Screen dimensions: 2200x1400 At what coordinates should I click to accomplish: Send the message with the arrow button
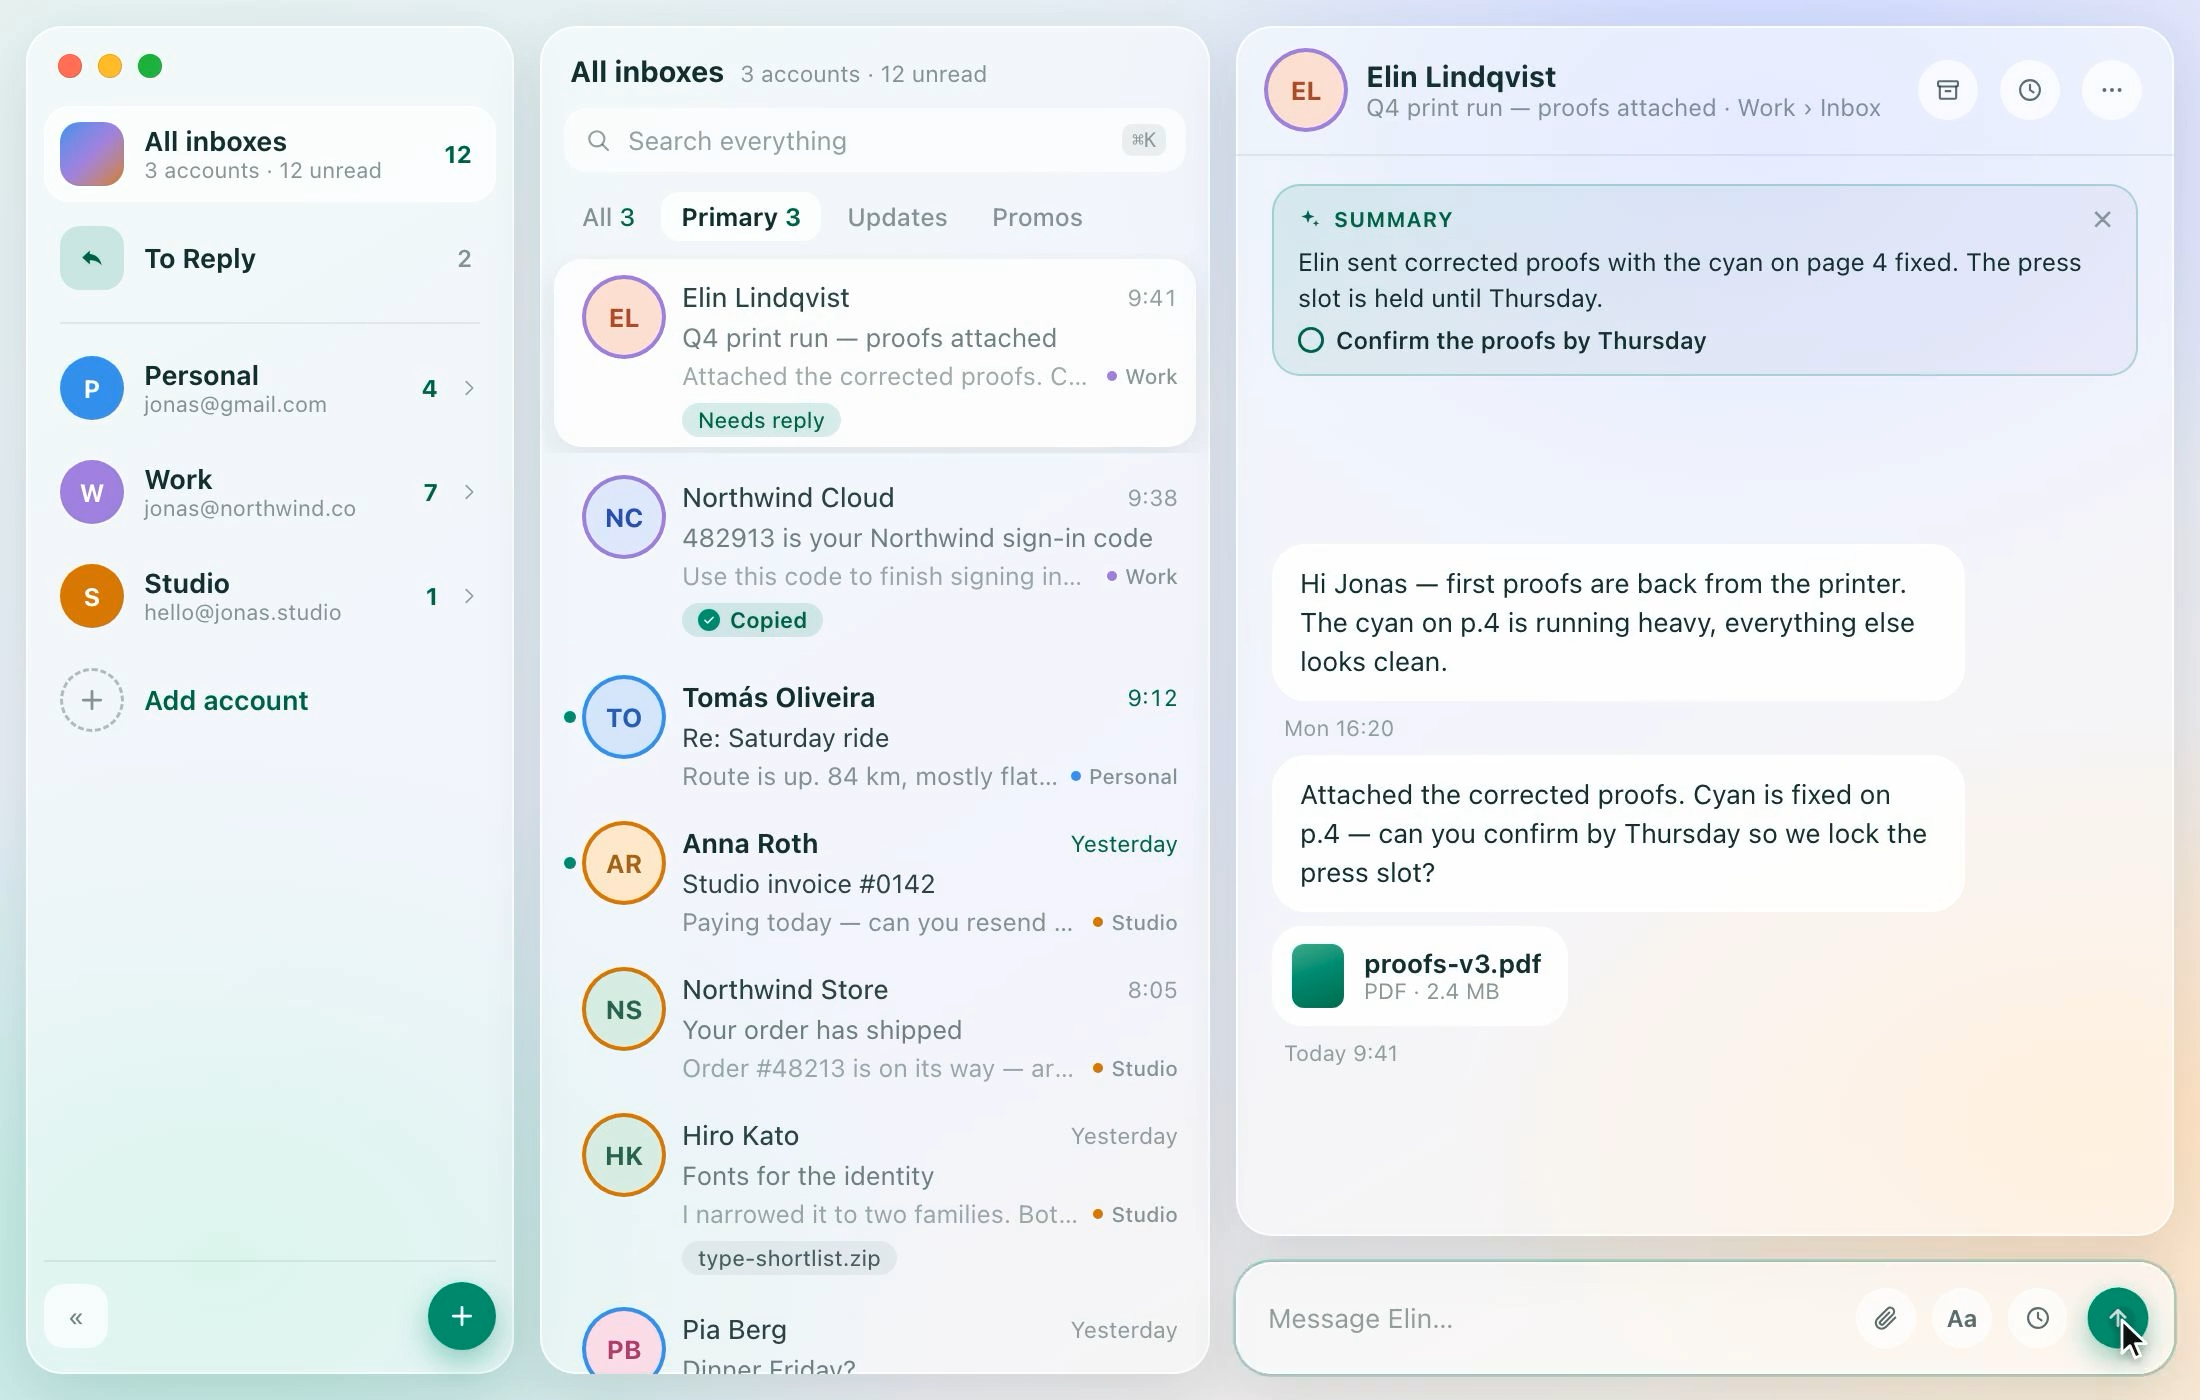(x=2117, y=1318)
